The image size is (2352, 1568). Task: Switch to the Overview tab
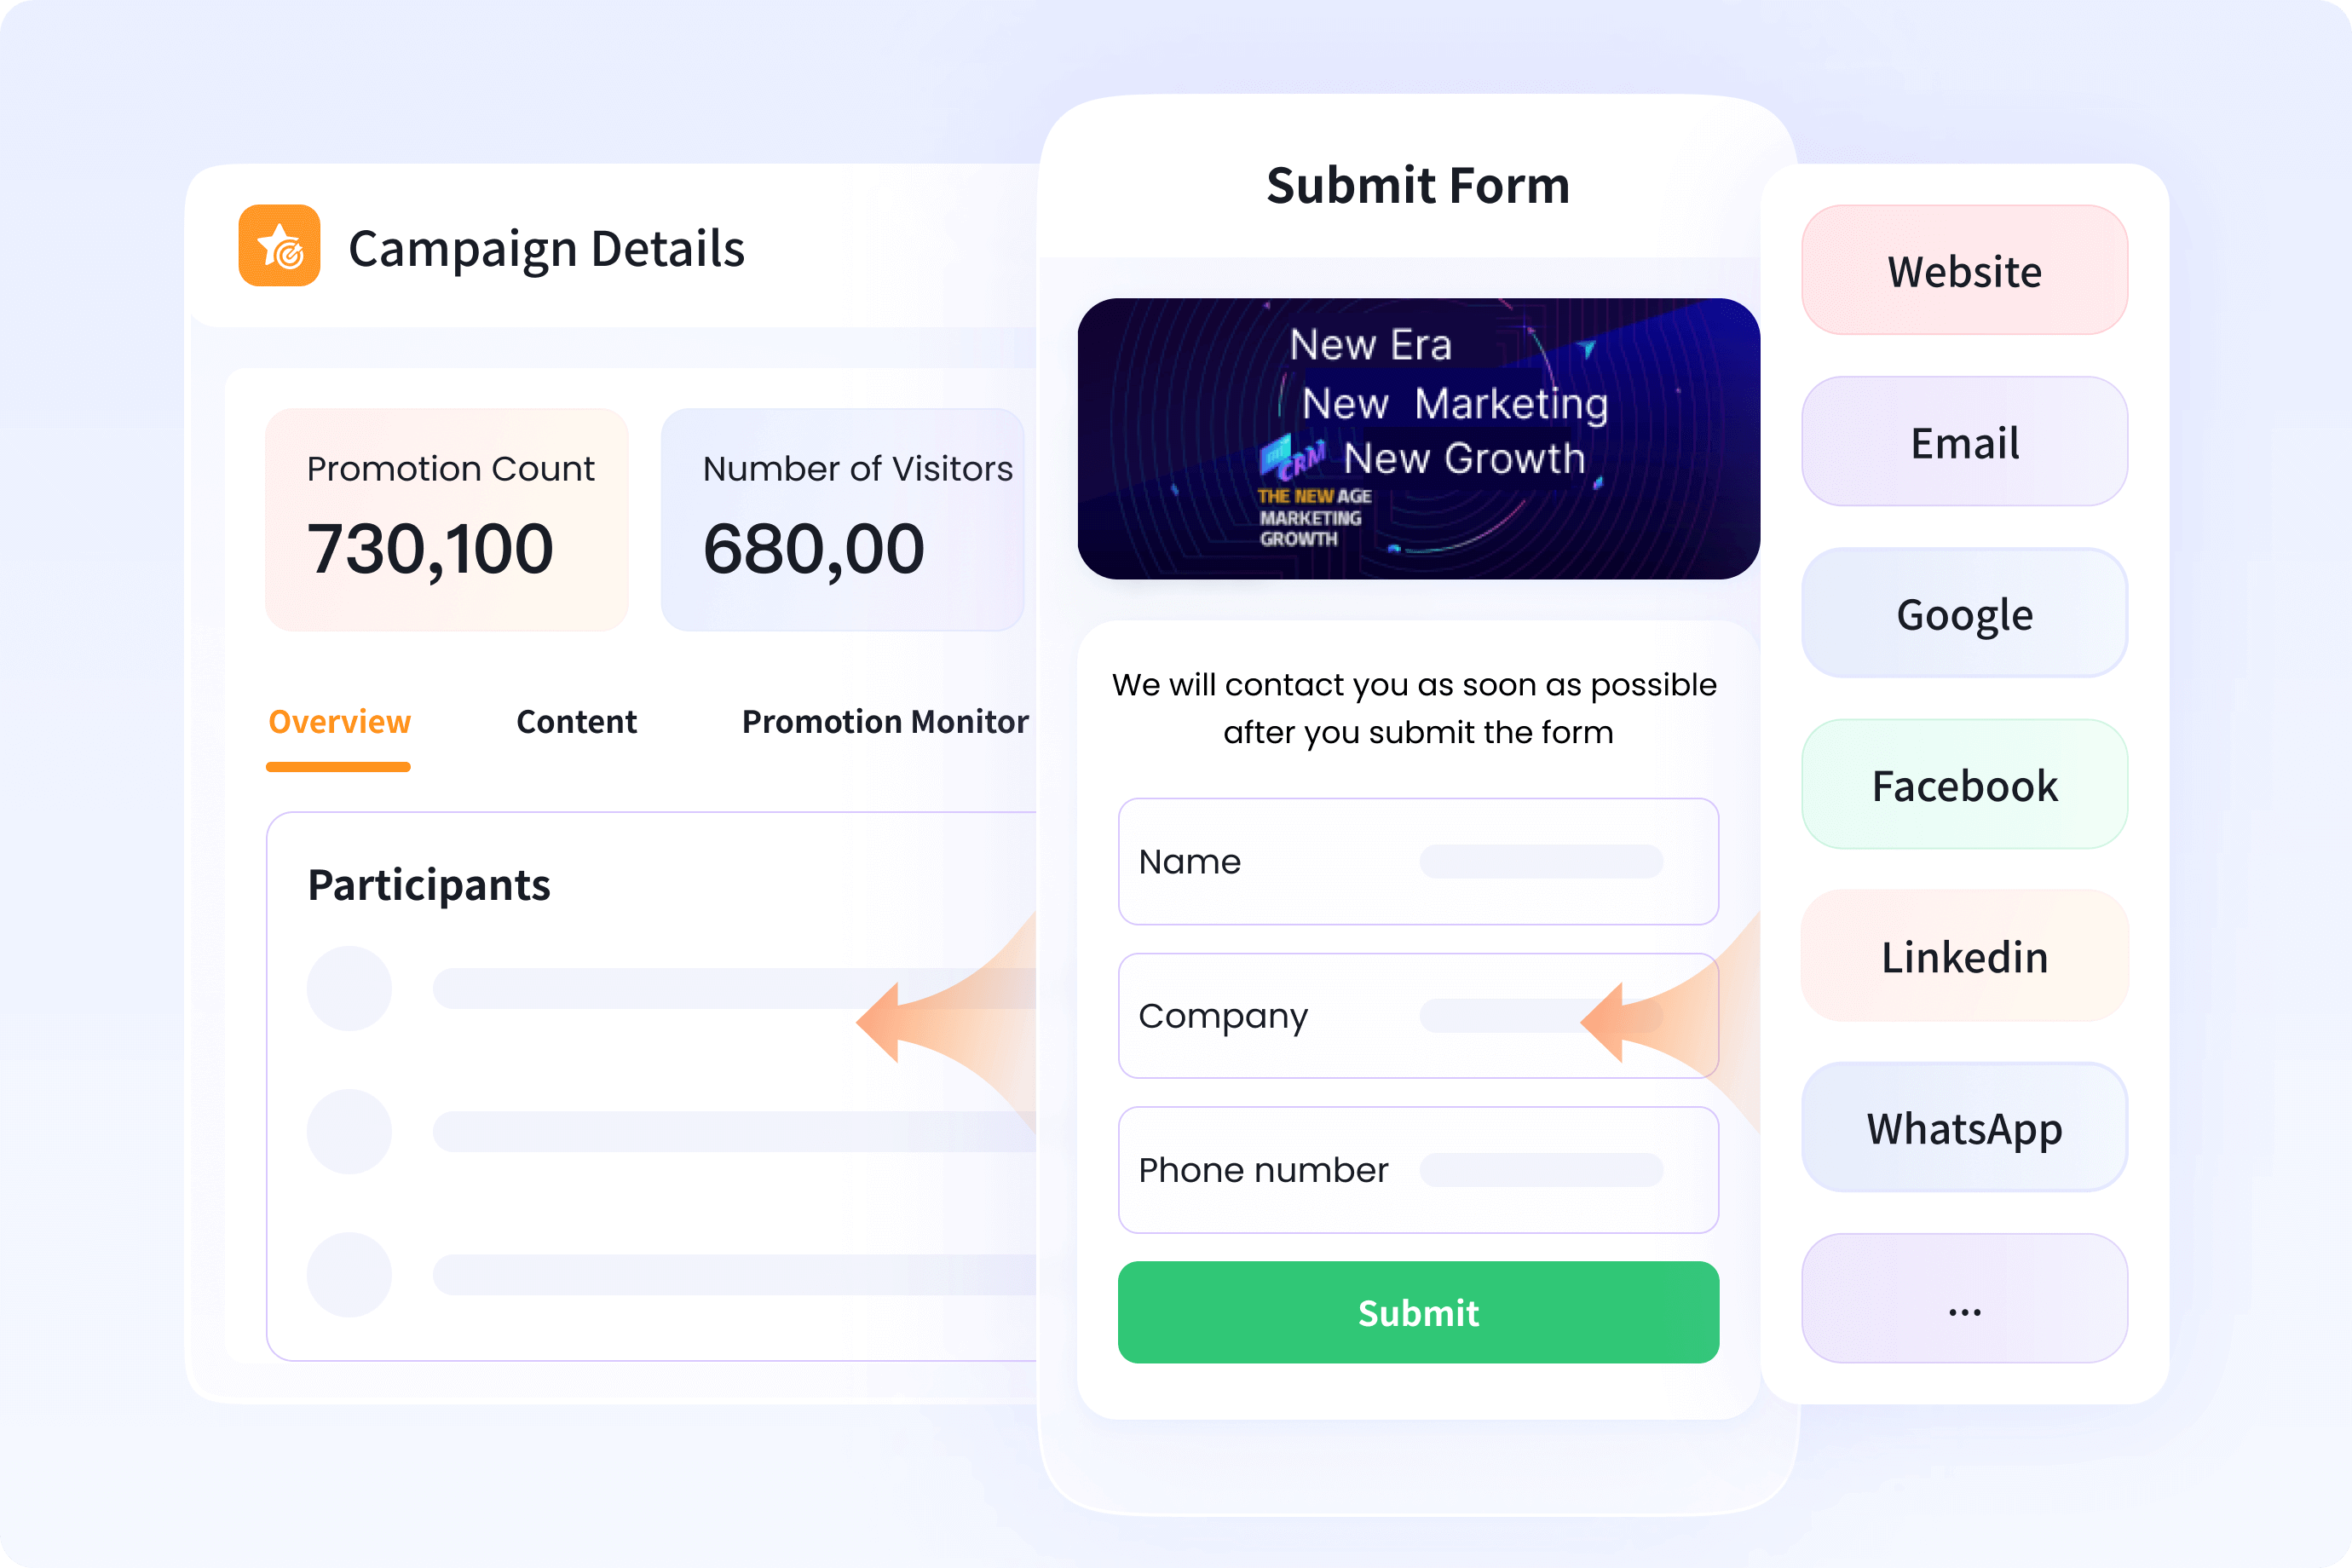click(x=339, y=722)
